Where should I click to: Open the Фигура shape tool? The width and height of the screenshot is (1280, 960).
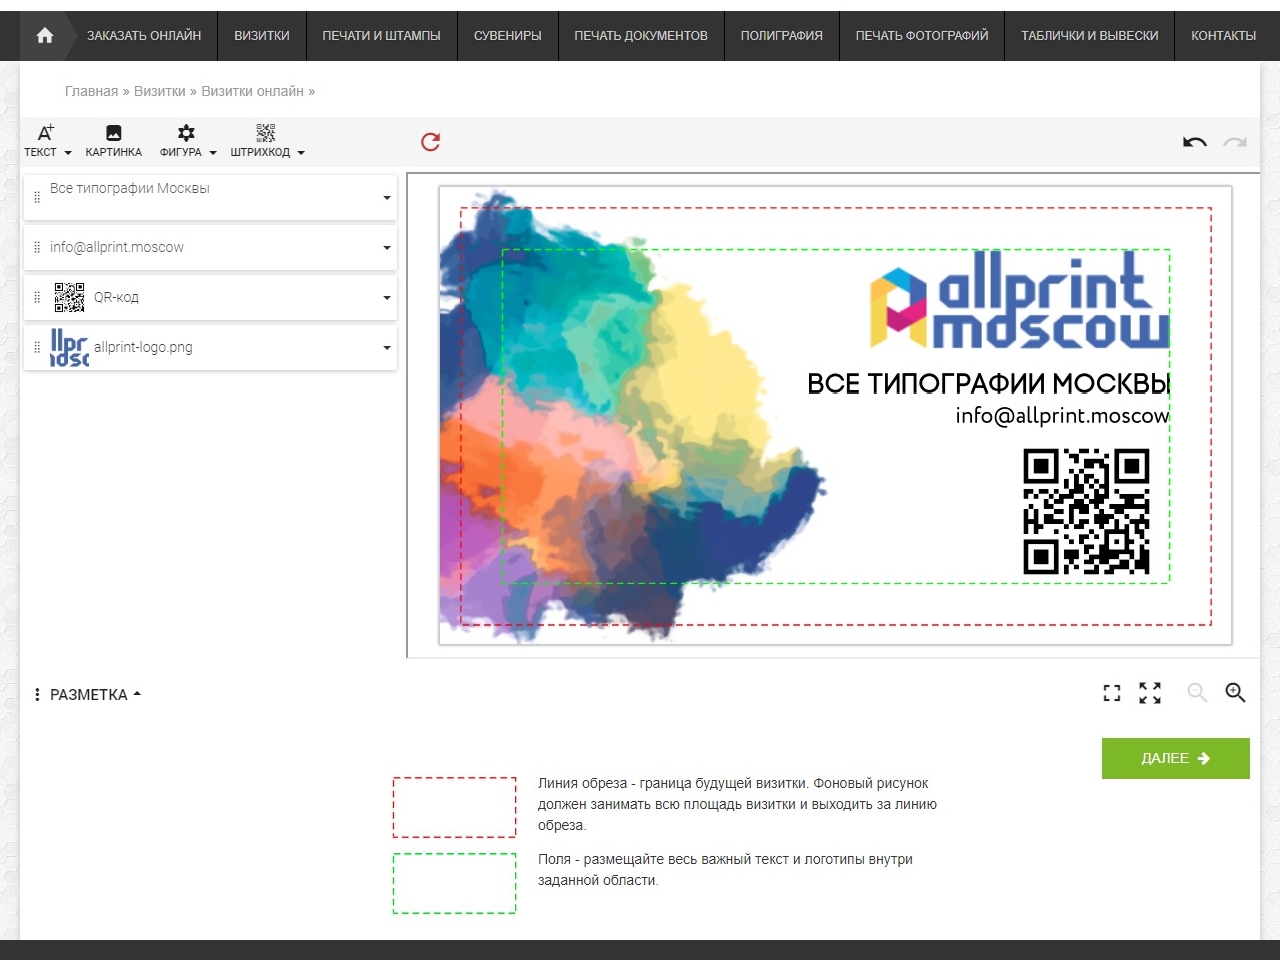pos(187,141)
